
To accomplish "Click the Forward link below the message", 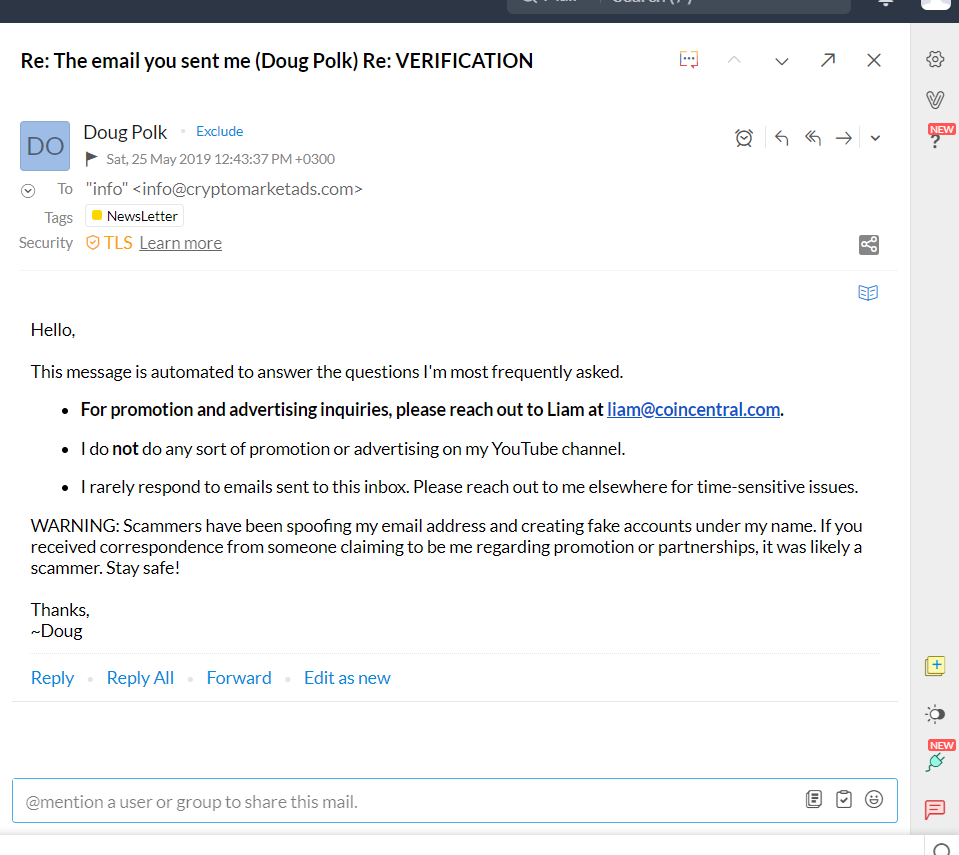I will tap(239, 678).
